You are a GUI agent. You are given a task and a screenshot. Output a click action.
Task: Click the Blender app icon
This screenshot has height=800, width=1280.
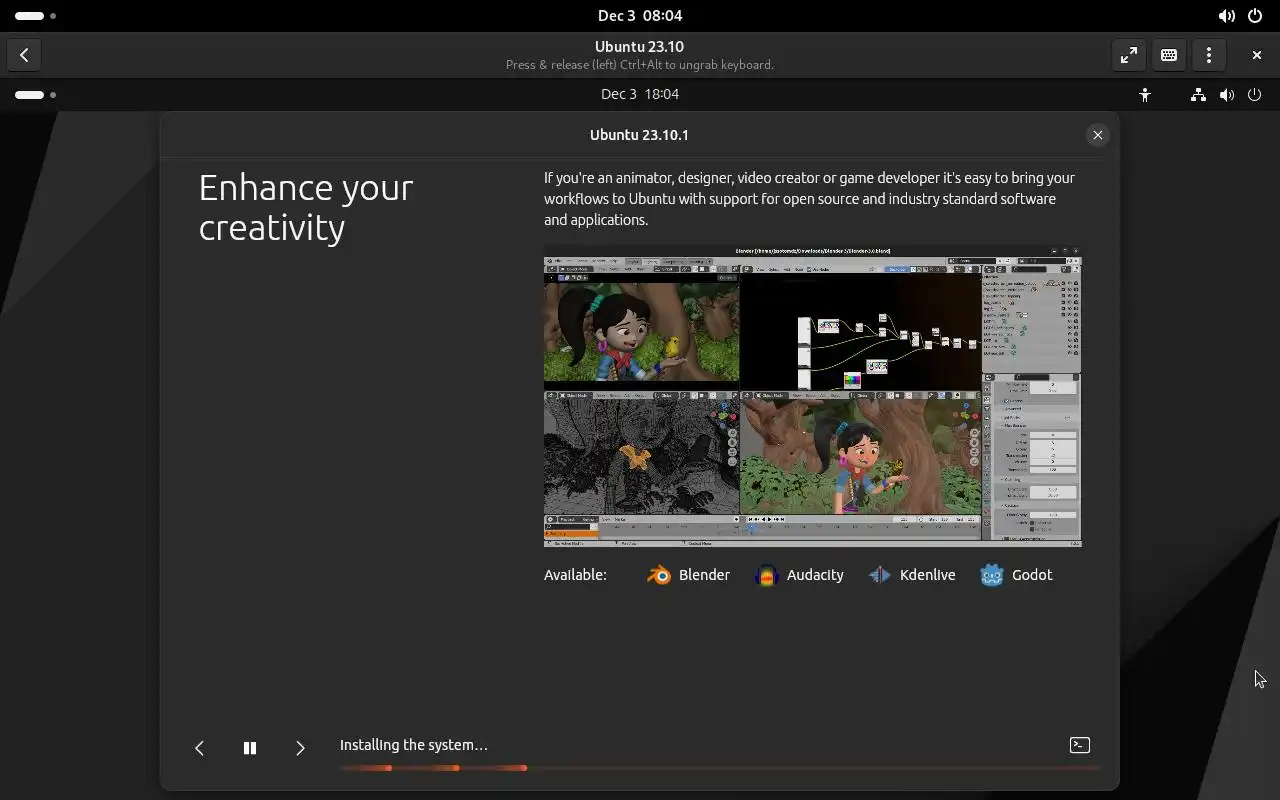click(659, 575)
